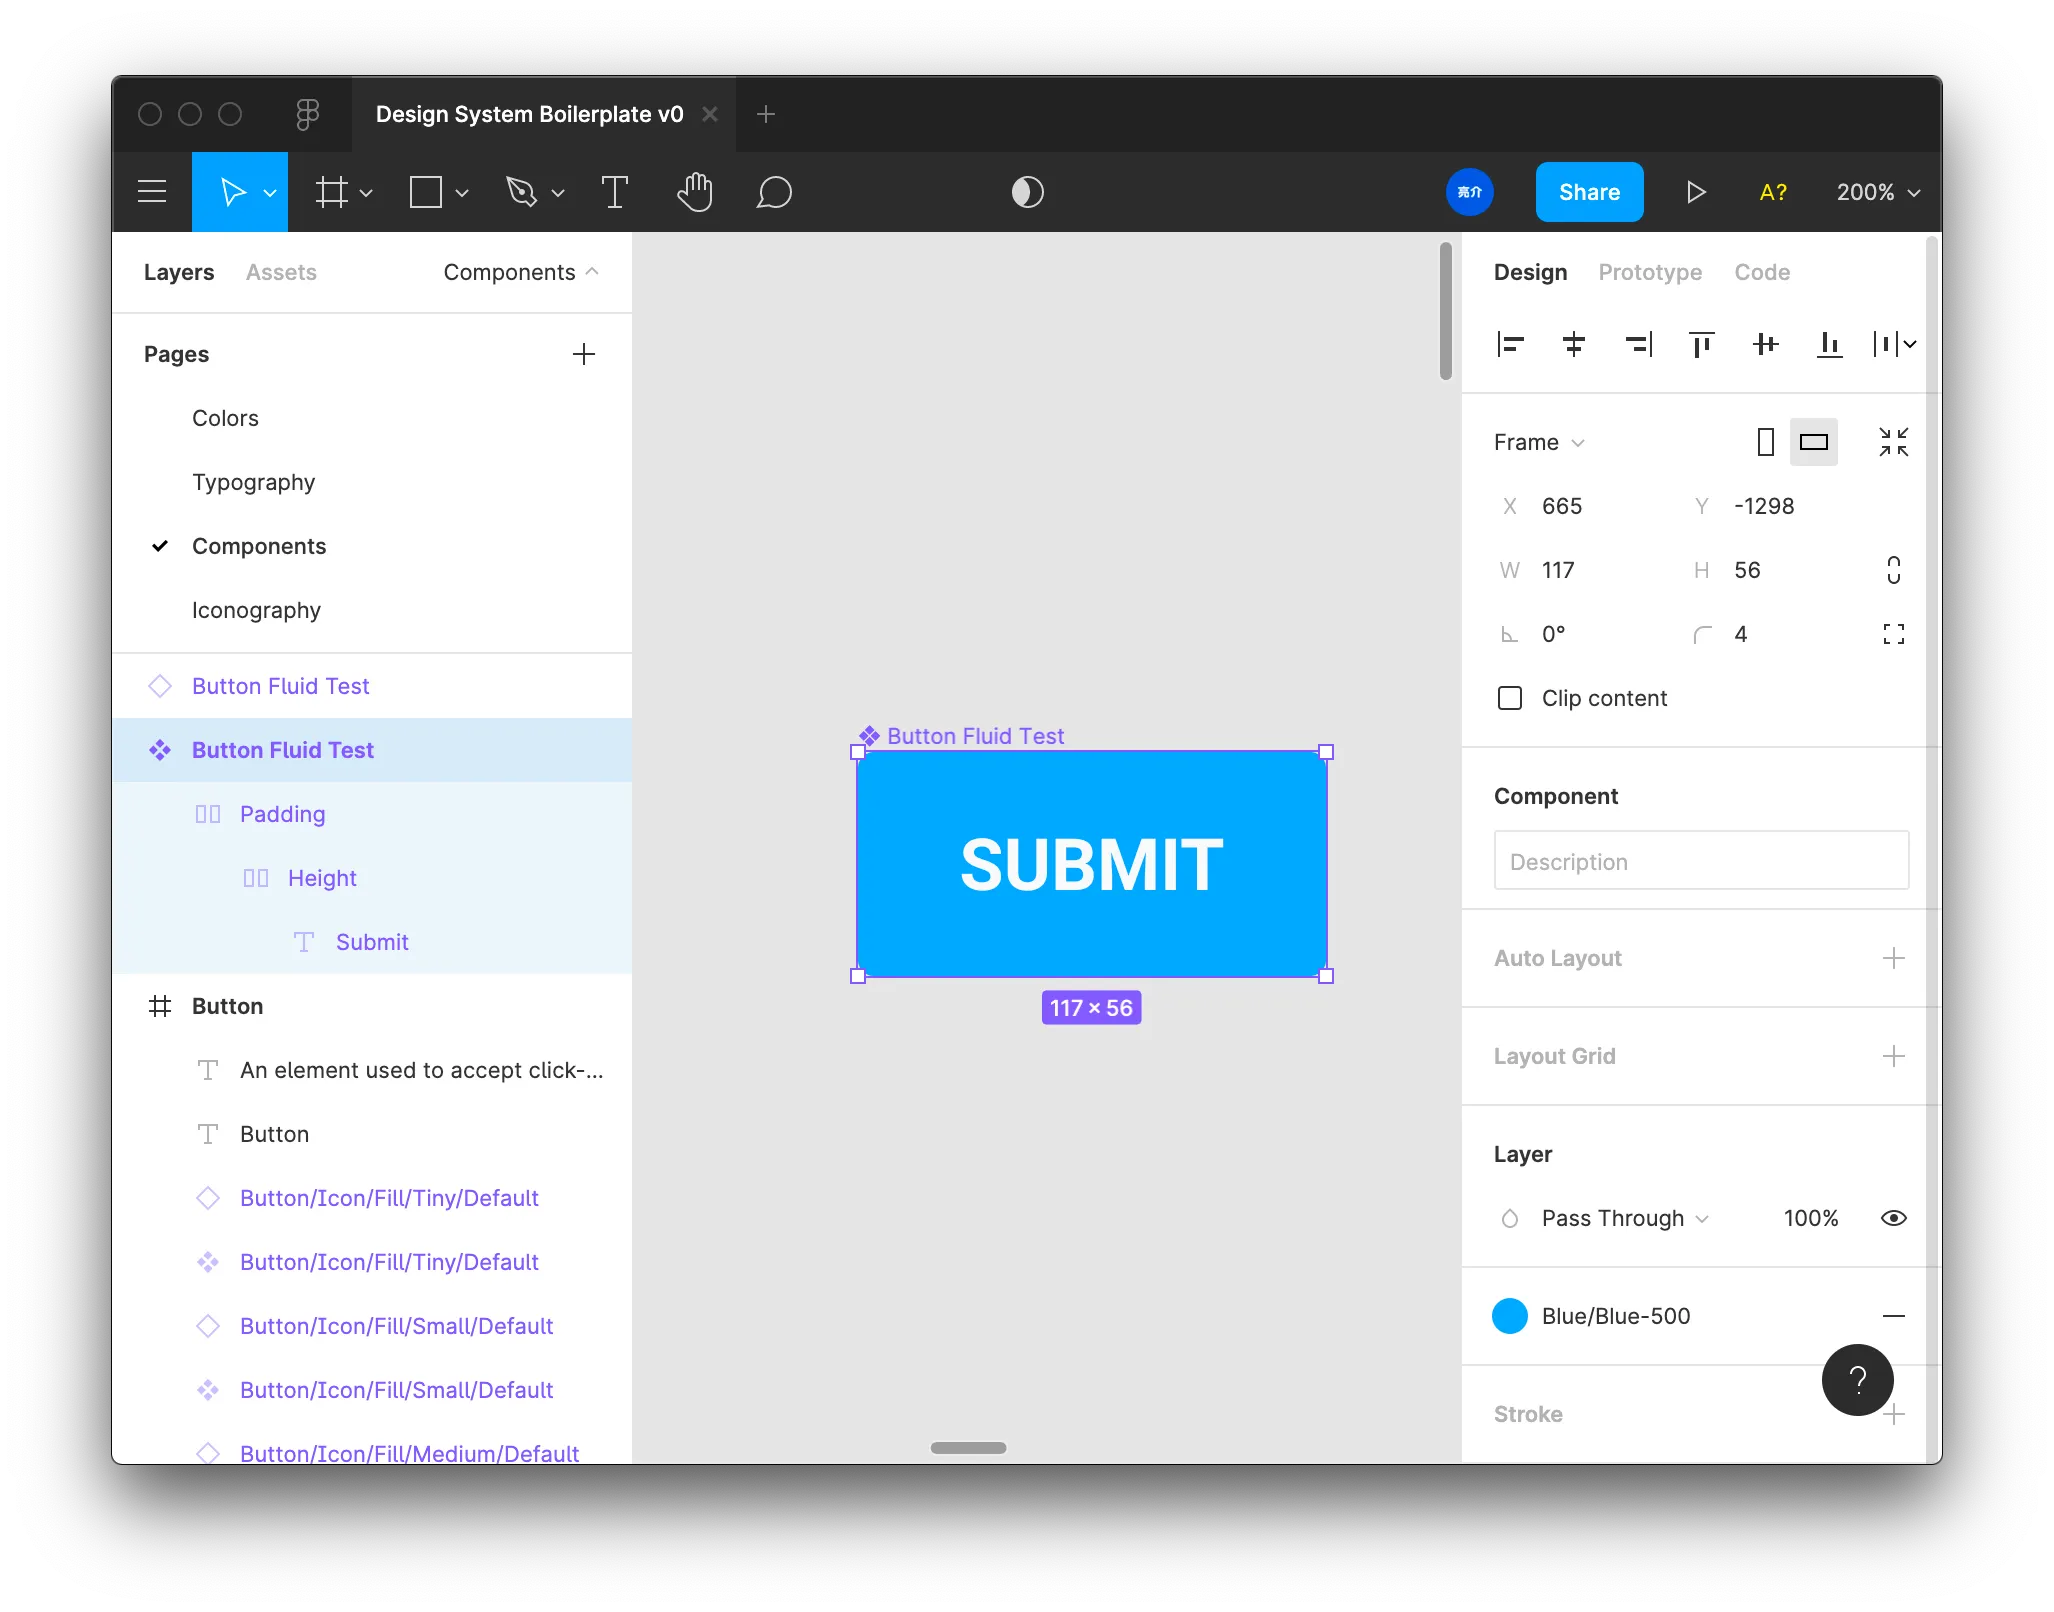This screenshot has width=2054, height=1612.
Task: Select the Hand tool
Action: coord(694,192)
